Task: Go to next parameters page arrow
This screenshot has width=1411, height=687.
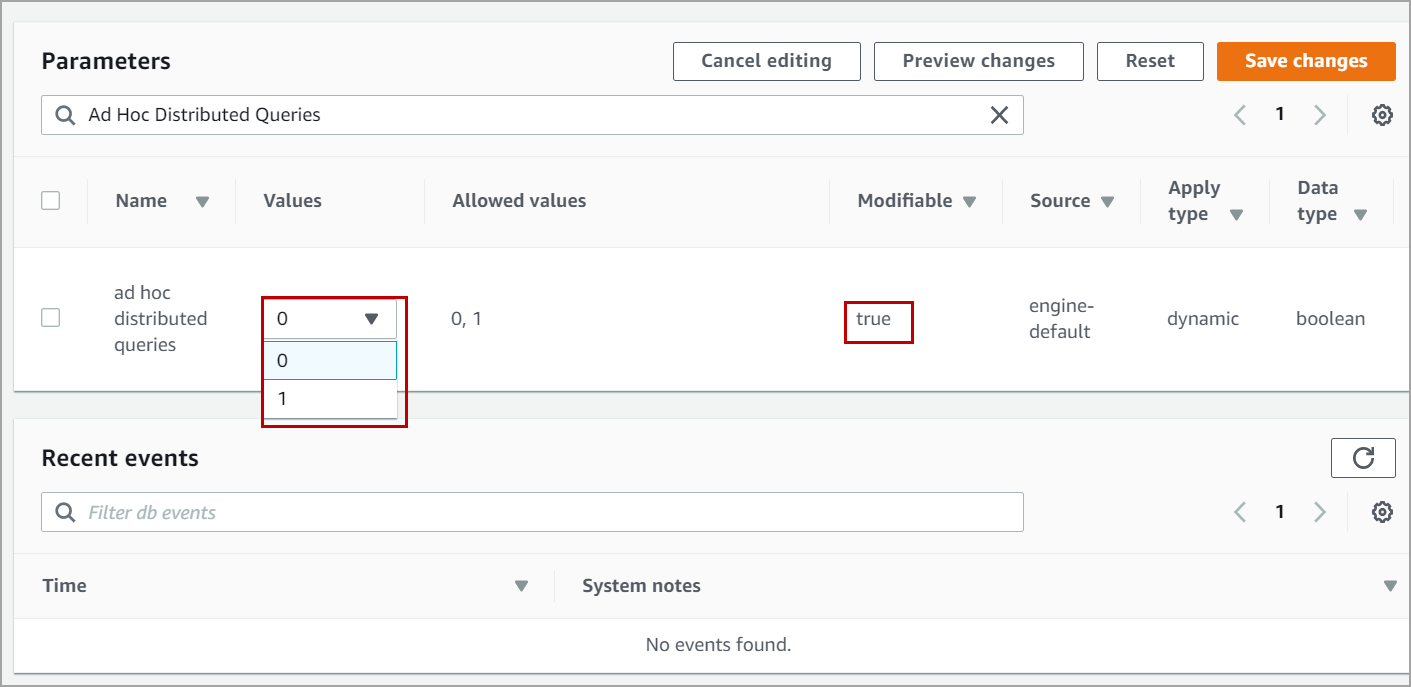Action: [1320, 115]
